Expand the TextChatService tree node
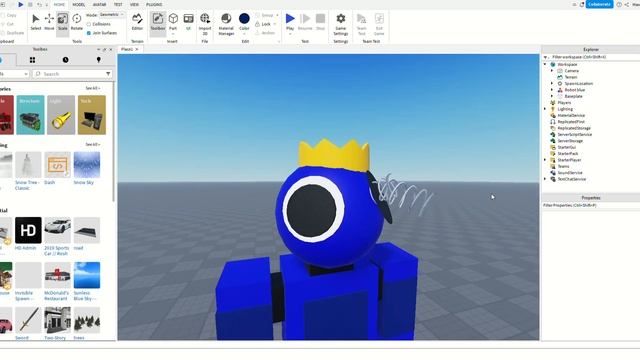The height and width of the screenshot is (360, 640). (545, 179)
